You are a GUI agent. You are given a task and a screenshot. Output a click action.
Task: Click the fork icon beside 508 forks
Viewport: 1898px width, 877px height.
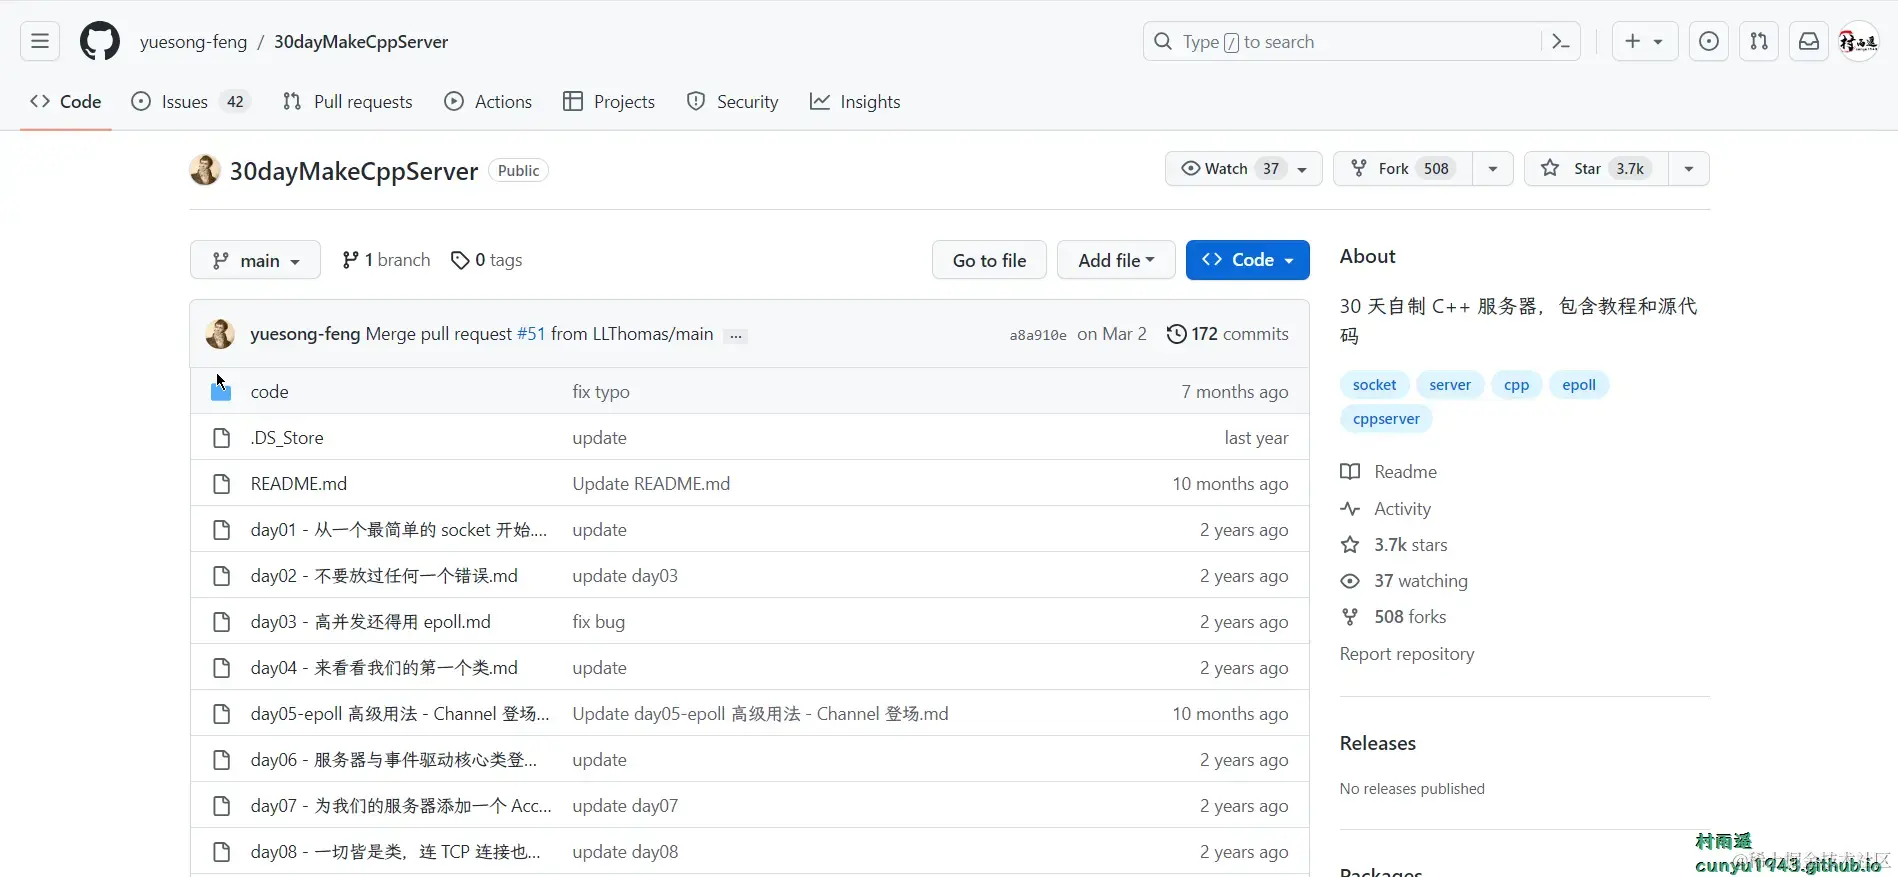(x=1350, y=617)
